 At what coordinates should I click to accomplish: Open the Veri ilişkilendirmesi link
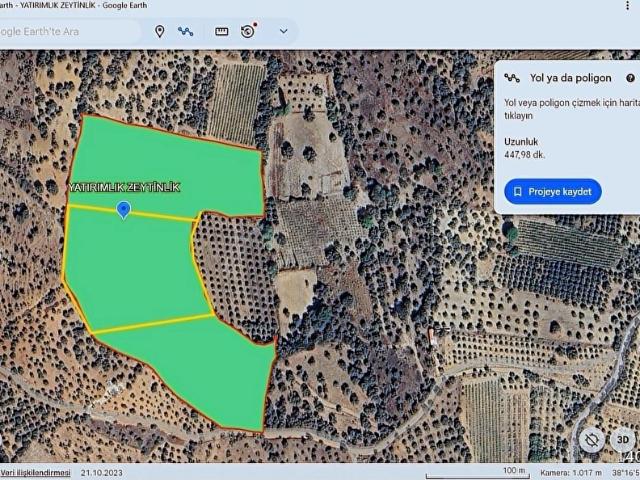35,473
